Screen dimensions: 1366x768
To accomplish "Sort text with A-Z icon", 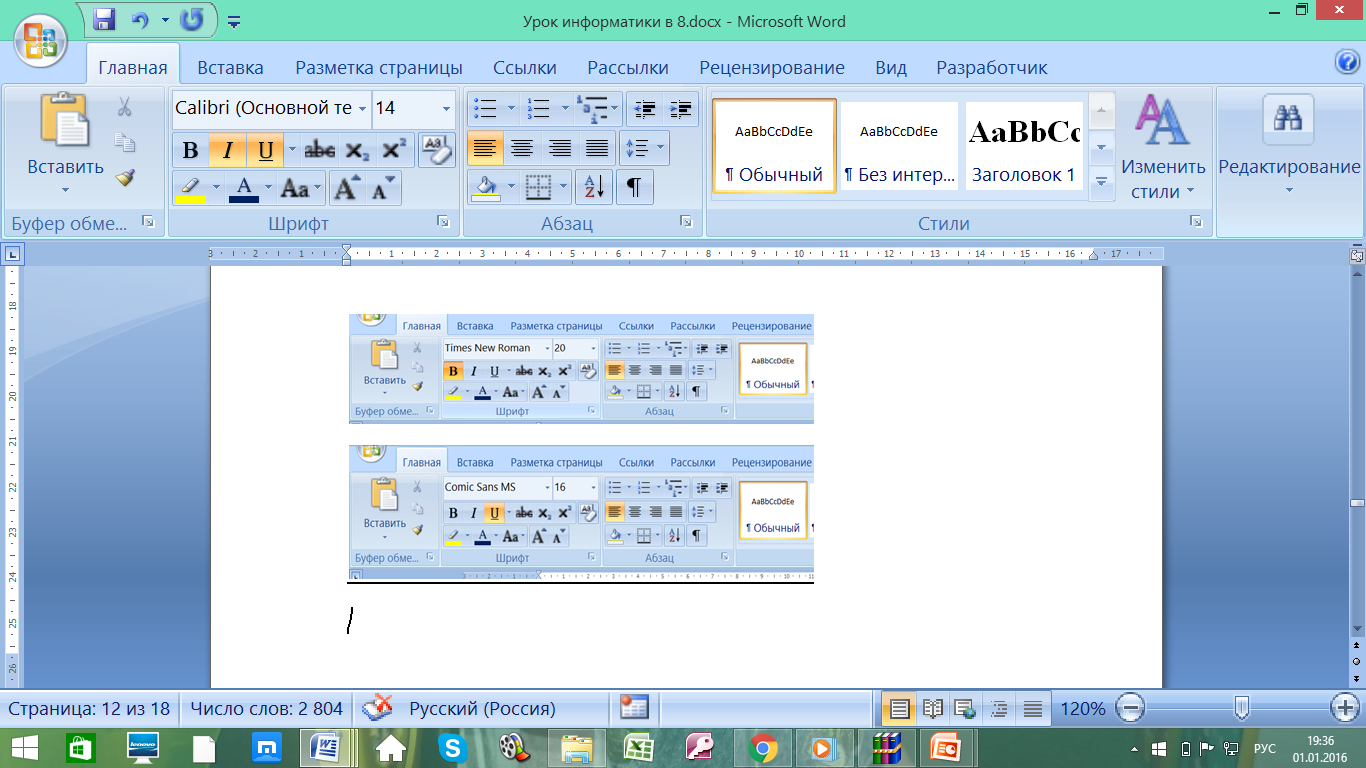I will tap(594, 187).
